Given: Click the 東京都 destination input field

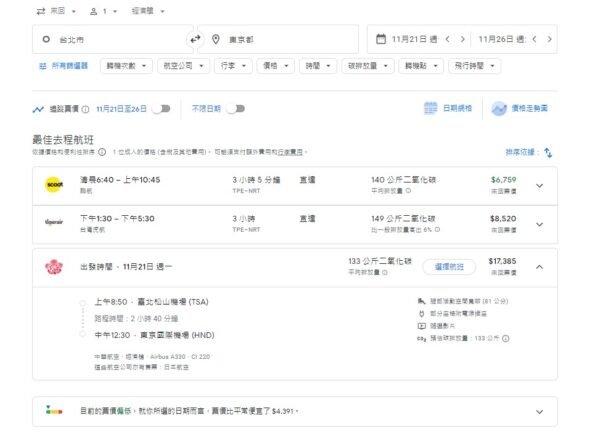Looking at the screenshot, I should 278,39.
